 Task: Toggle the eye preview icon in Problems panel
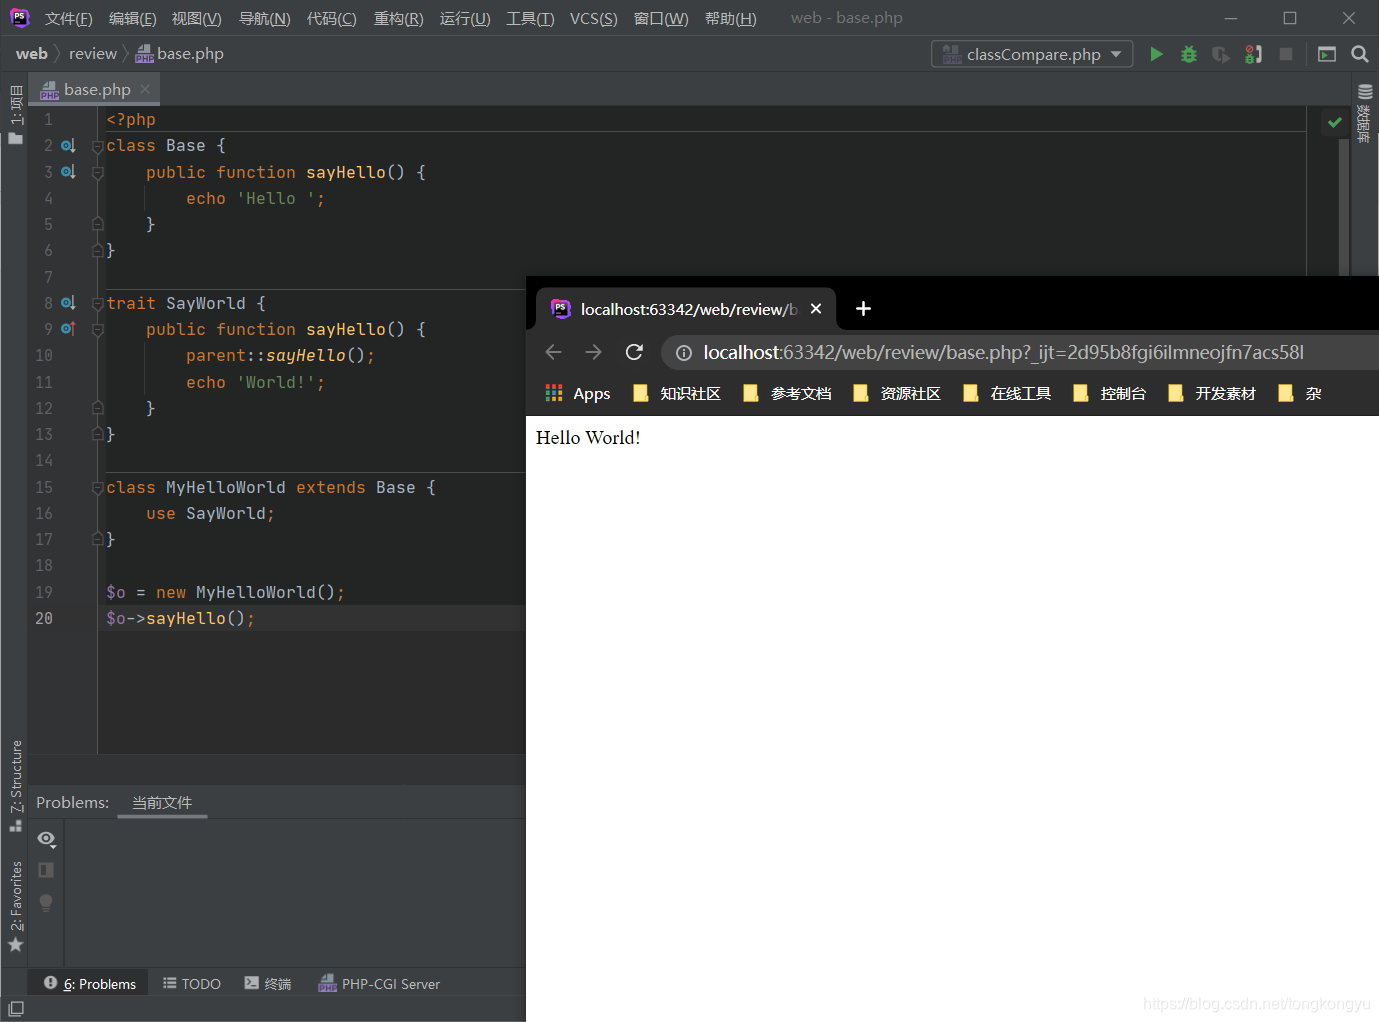(46, 839)
